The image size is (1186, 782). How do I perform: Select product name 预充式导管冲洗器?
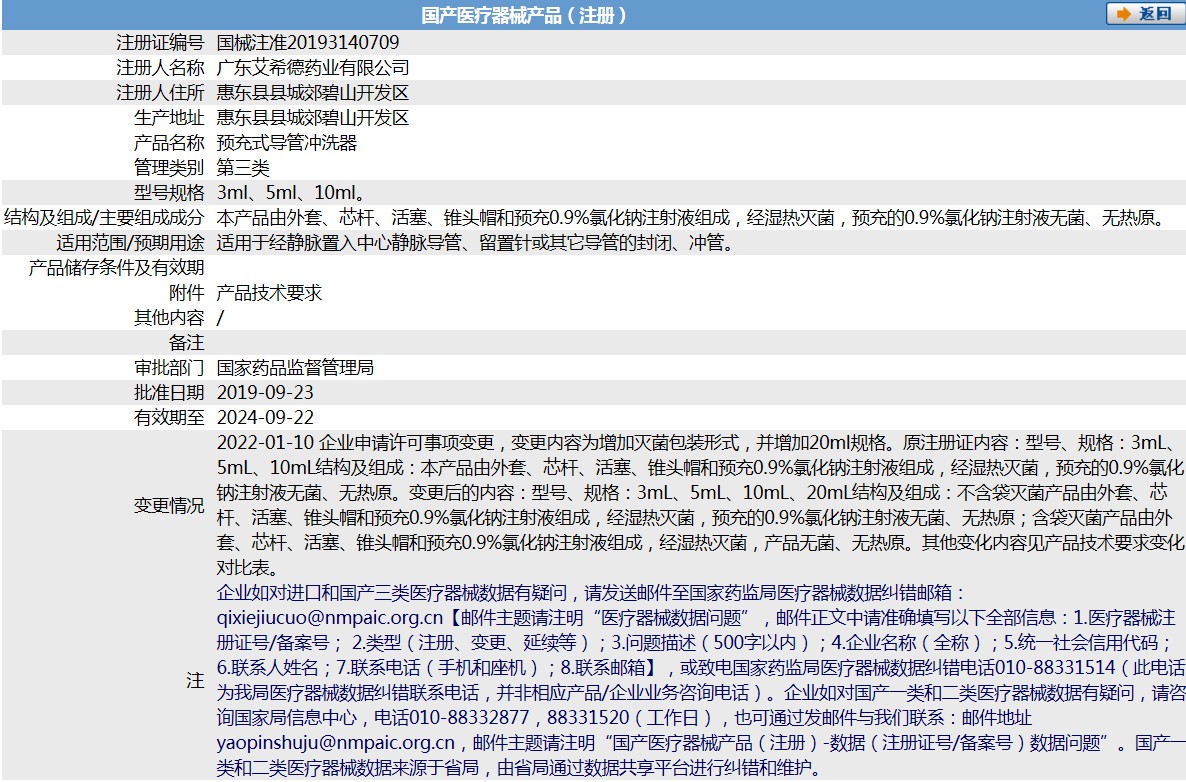click(x=287, y=142)
